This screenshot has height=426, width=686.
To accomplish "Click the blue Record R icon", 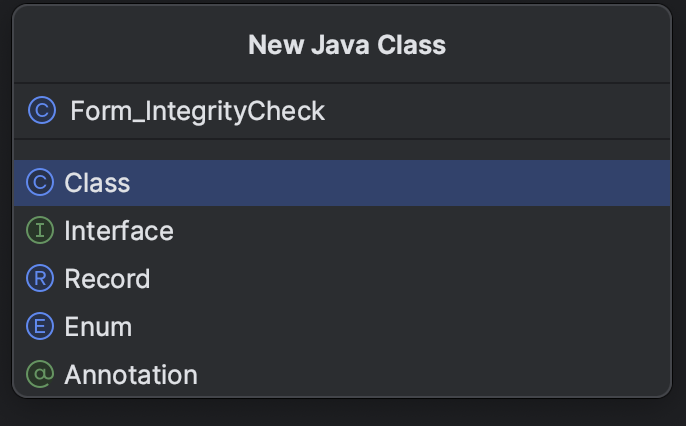I will point(39,279).
